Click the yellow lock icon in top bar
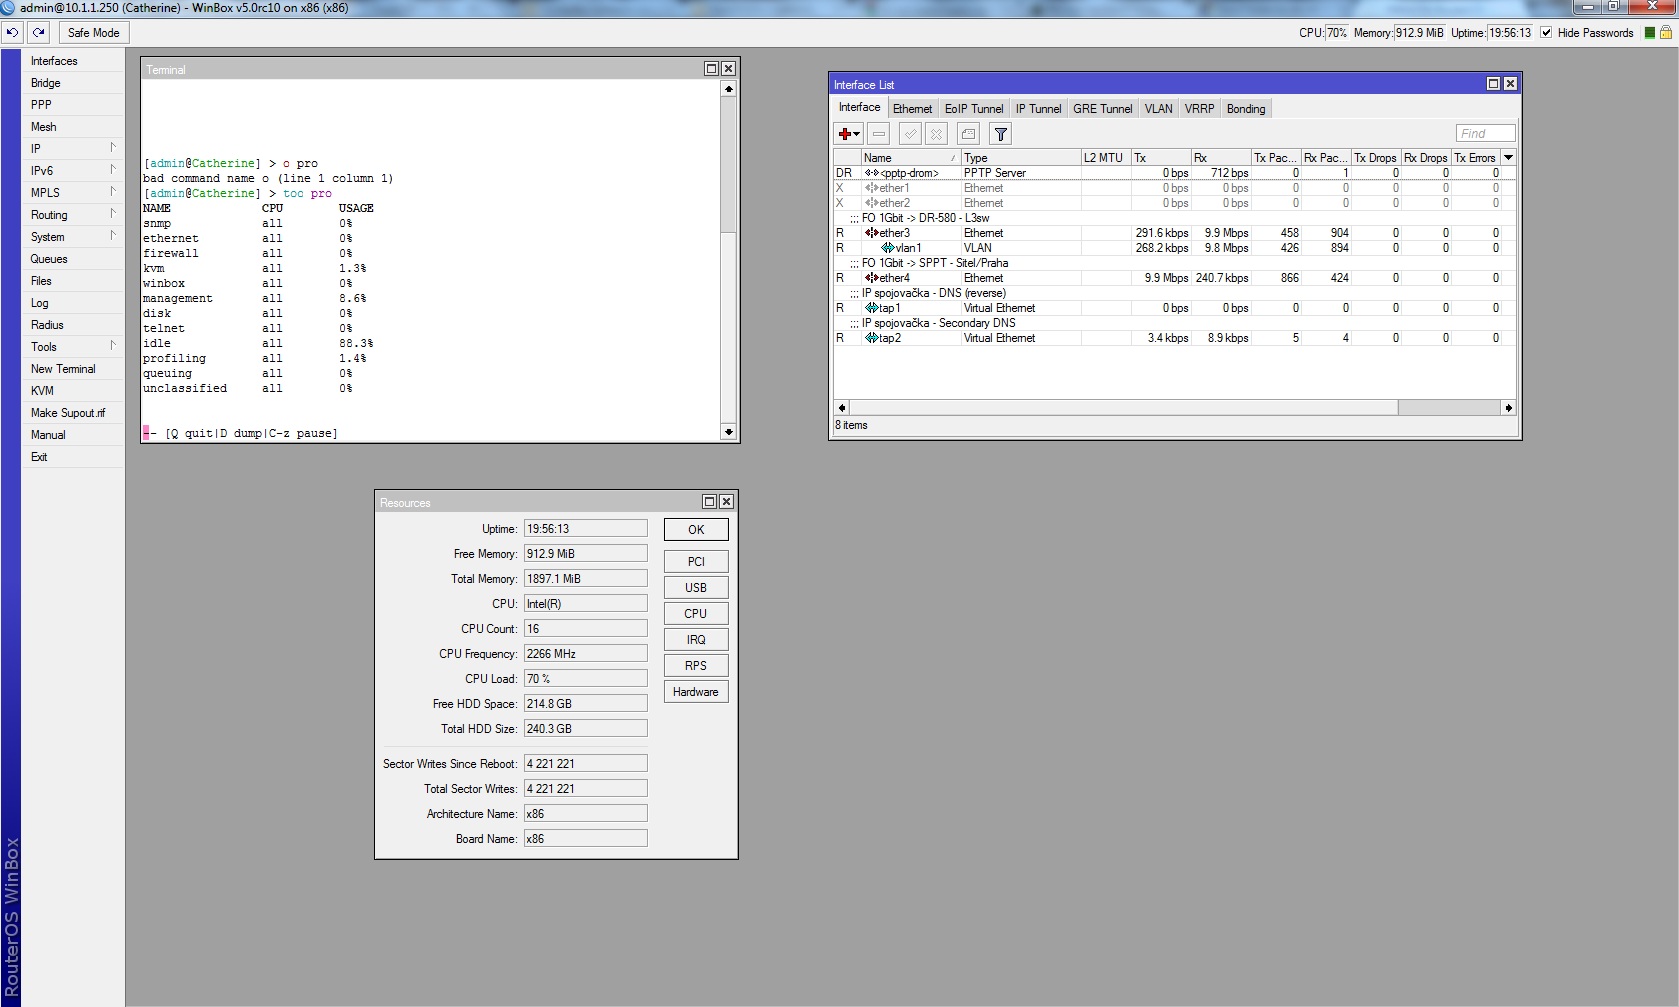The width and height of the screenshot is (1679, 1007). [1666, 32]
